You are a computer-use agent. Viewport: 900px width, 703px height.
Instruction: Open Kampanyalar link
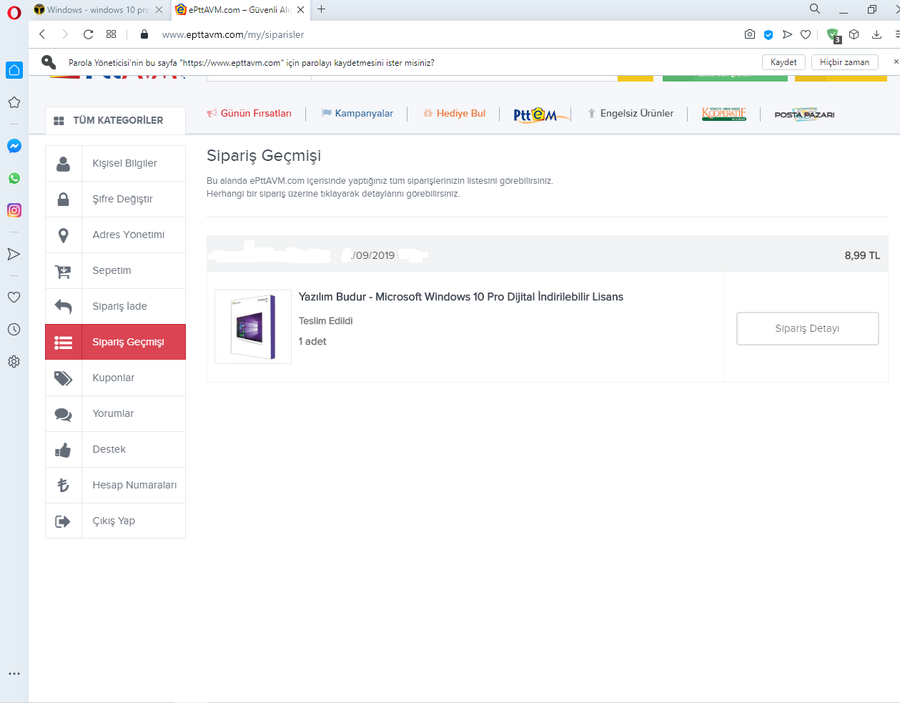[357, 114]
